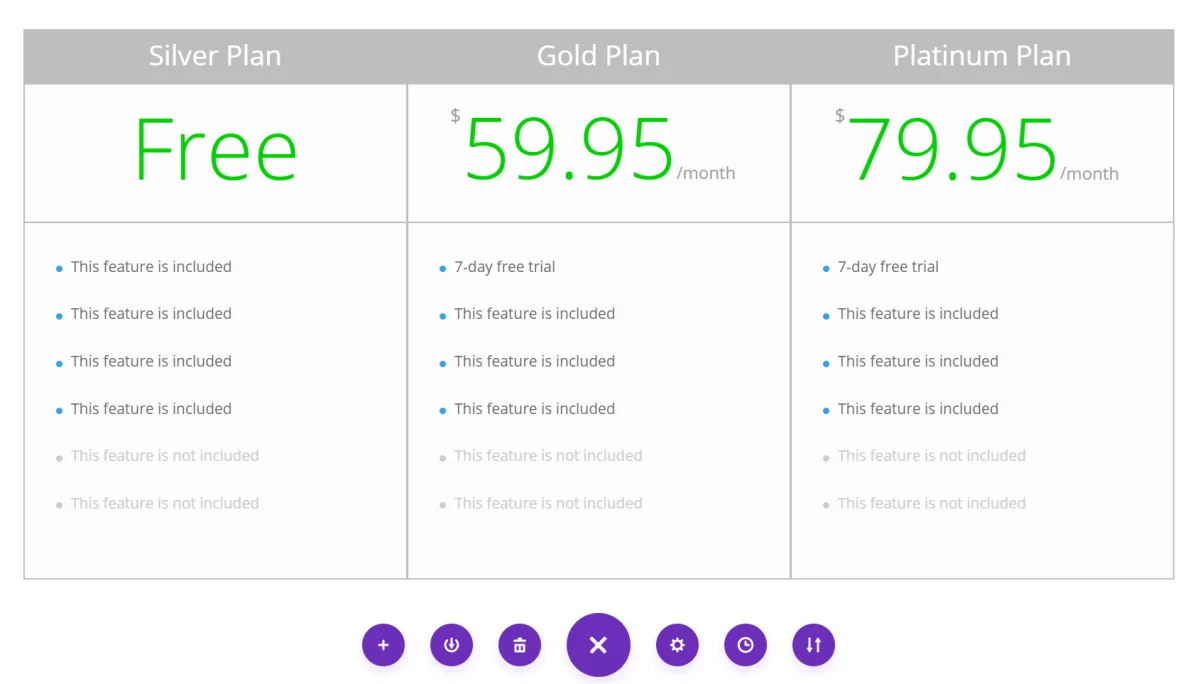
Task: Click the dollar sign beside 59.95
Action: coord(456,116)
